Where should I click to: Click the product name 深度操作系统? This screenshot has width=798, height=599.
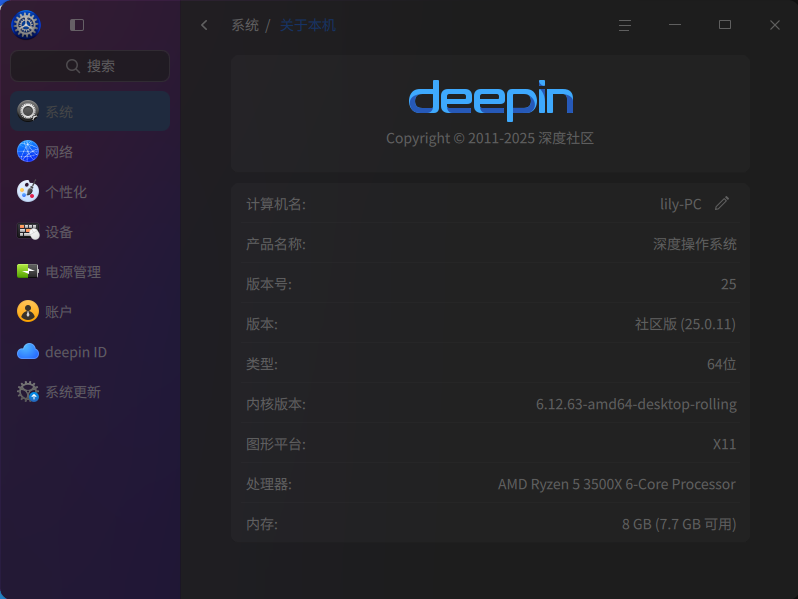(x=695, y=244)
